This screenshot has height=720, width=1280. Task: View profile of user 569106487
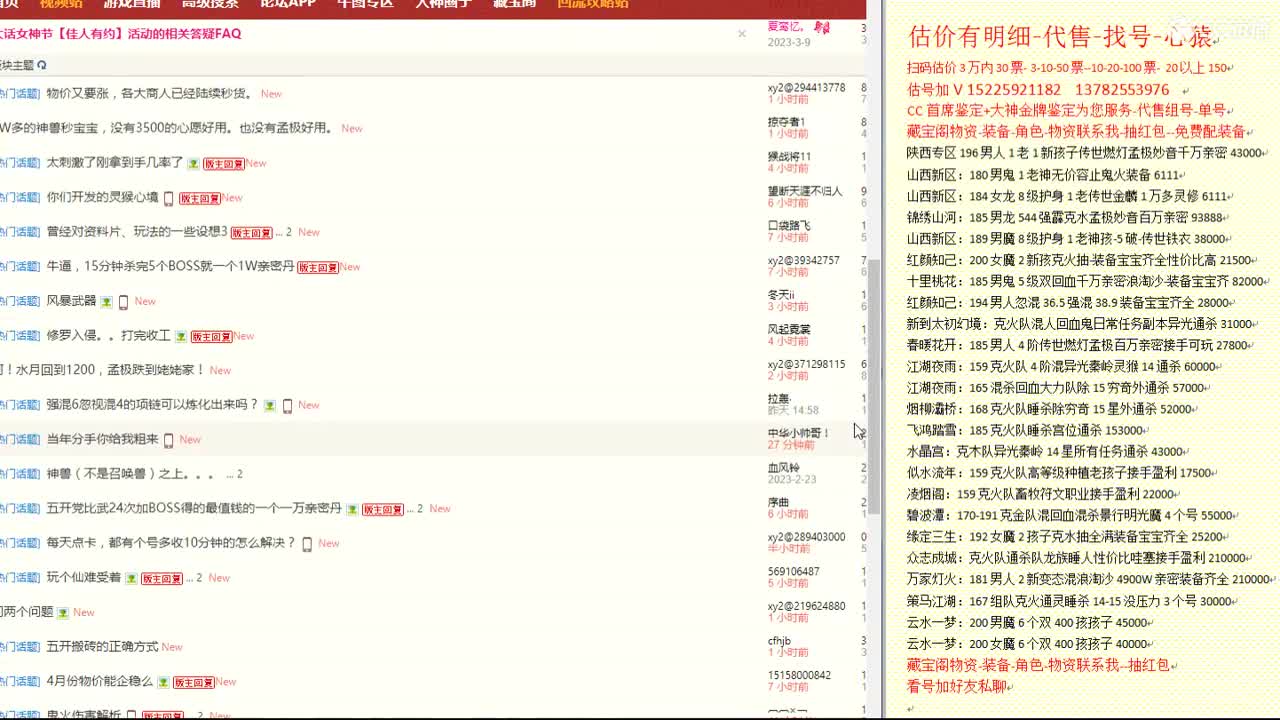tap(794, 572)
